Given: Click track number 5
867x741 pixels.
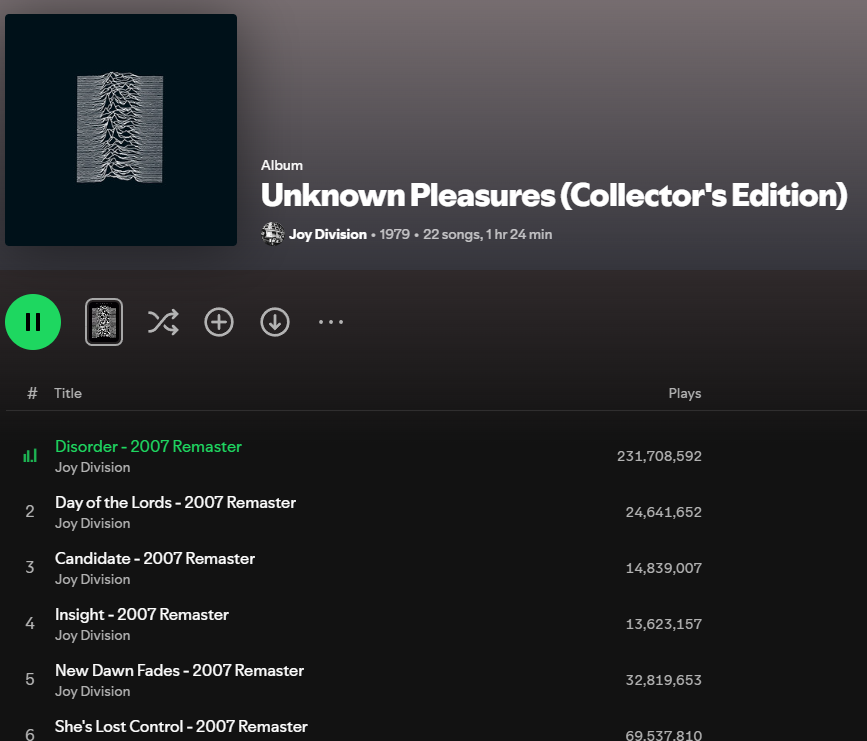Looking at the screenshot, I should (x=30, y=679).
